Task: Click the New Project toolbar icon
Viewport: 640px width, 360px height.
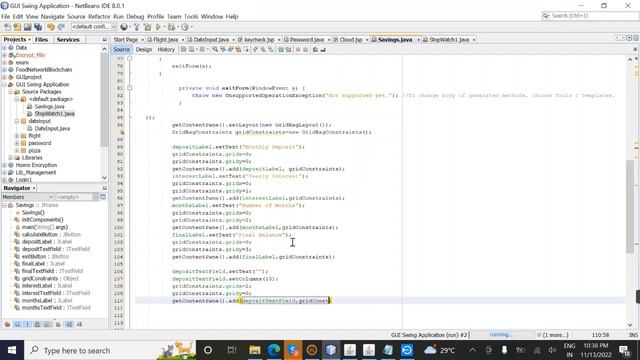Action: click(17, 27)
